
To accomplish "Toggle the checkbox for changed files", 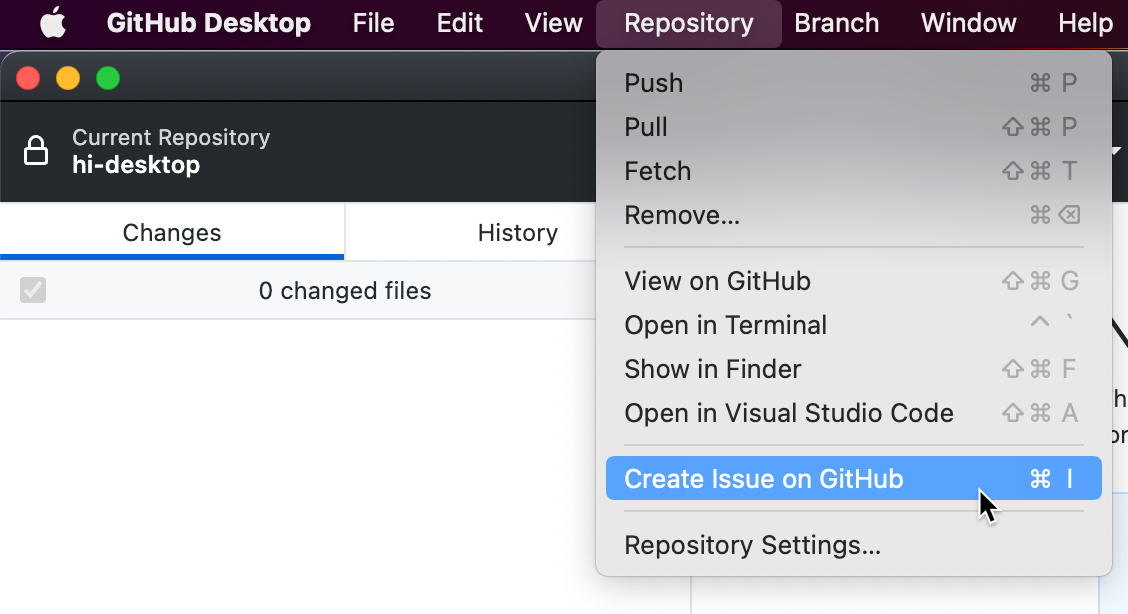I will (33, 291).
